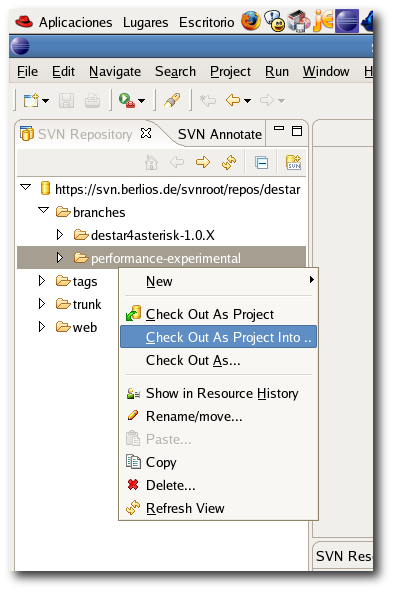Collapse the branches folder node
394x592 pixels.
tap(43, 210)
